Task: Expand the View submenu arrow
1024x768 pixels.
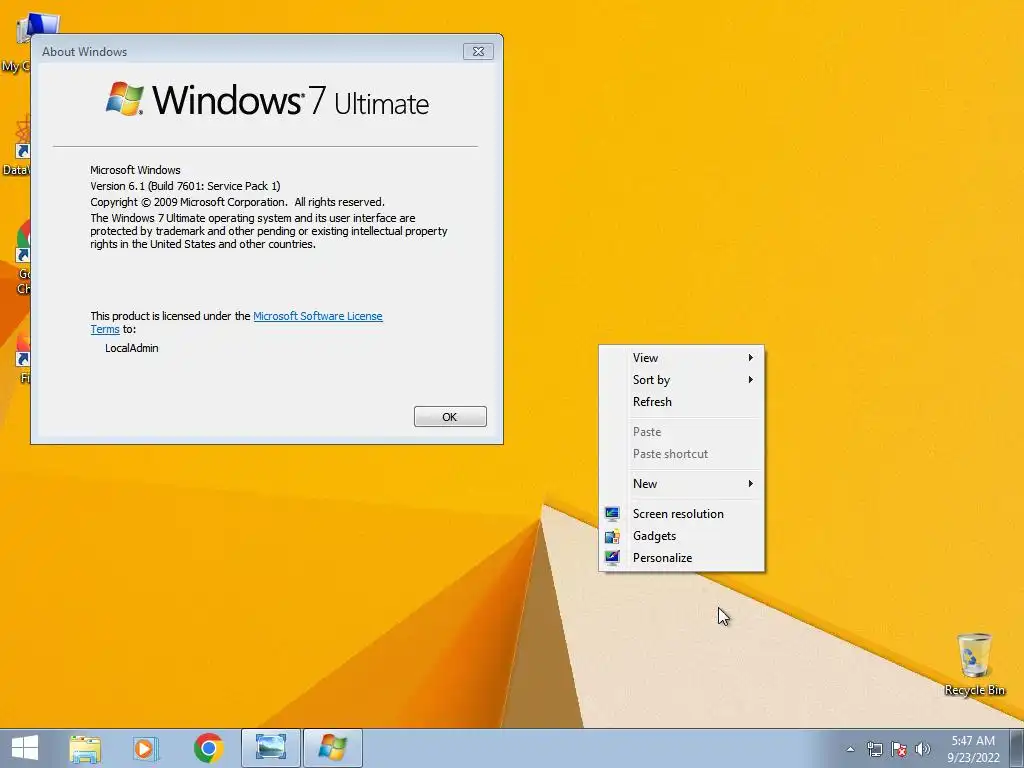Action: 750,358
